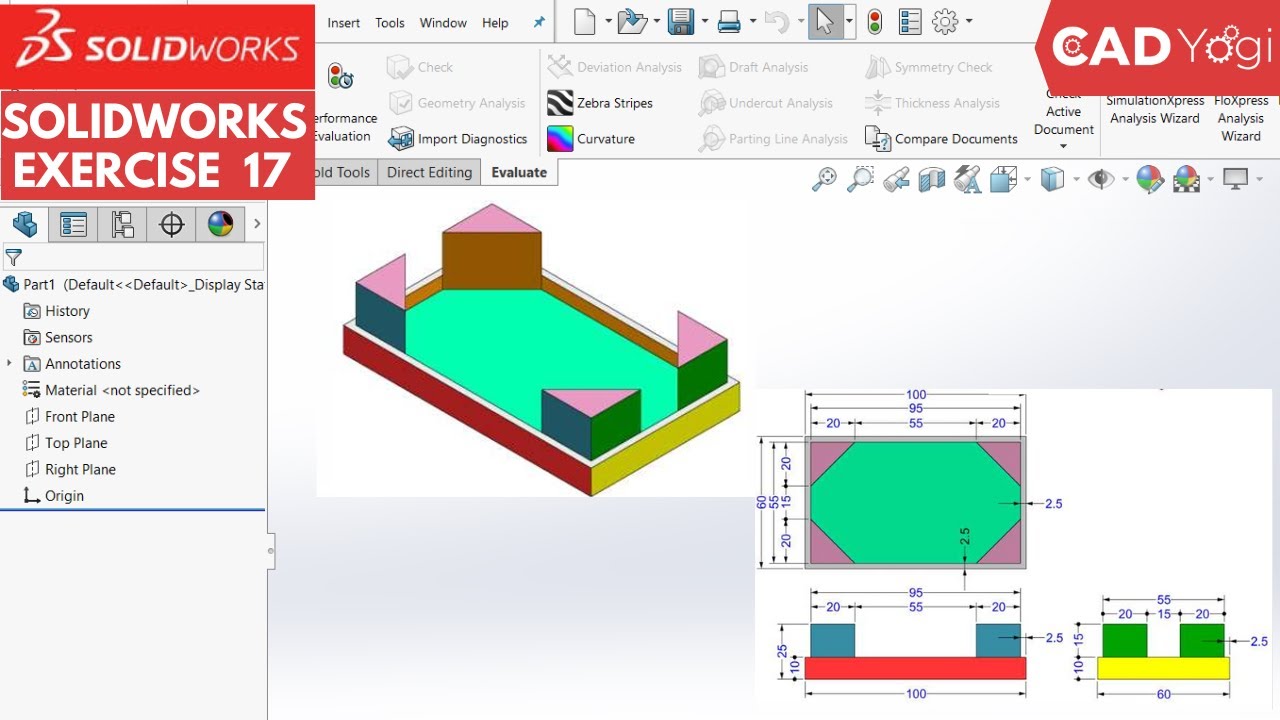Click the Print icon
Image resolution: width=1280 pixels, height=720 pixels.
pyautogui.click(x=729, y=21)
